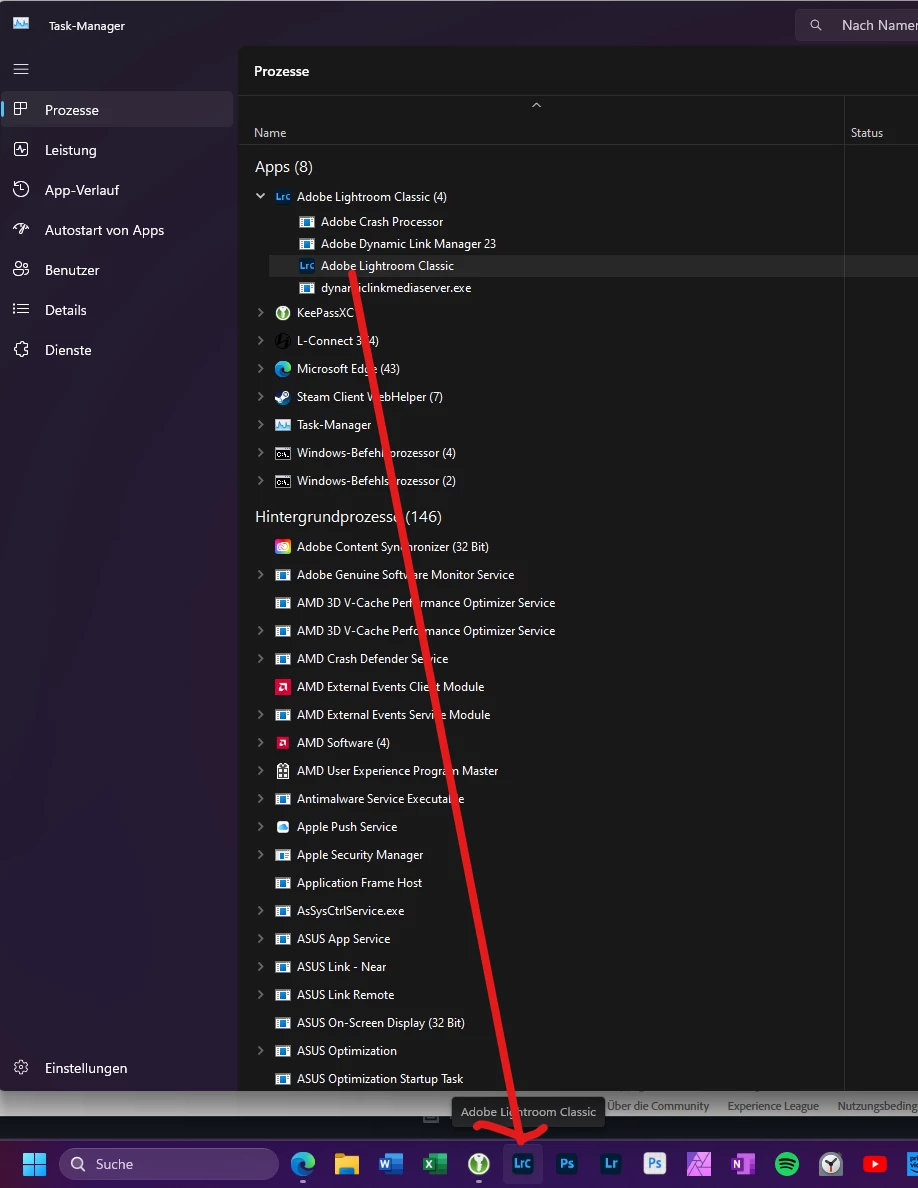The height and width of the screenshot is (1188, 918).
Task: Select Antimalware Service Executable row
Action: 380,799
